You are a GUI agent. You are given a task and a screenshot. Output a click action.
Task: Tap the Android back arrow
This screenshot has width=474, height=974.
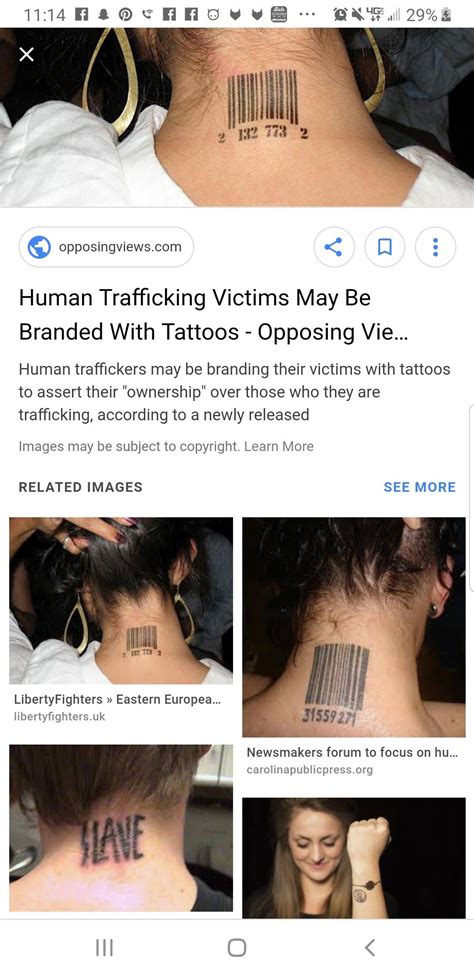pos(370,947)
